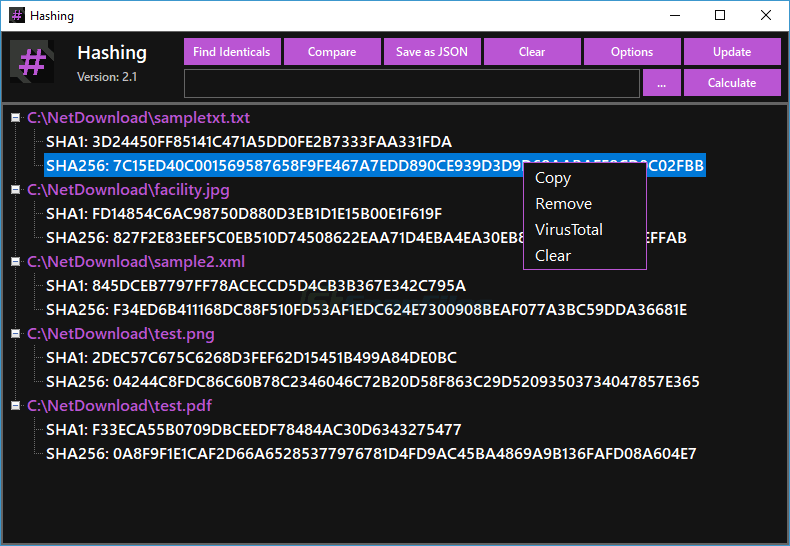Image resolution: width=790 pixels, height=546 pixels.
Task: Select SHA256 hash starting 04244C8F
Action: 372,382
